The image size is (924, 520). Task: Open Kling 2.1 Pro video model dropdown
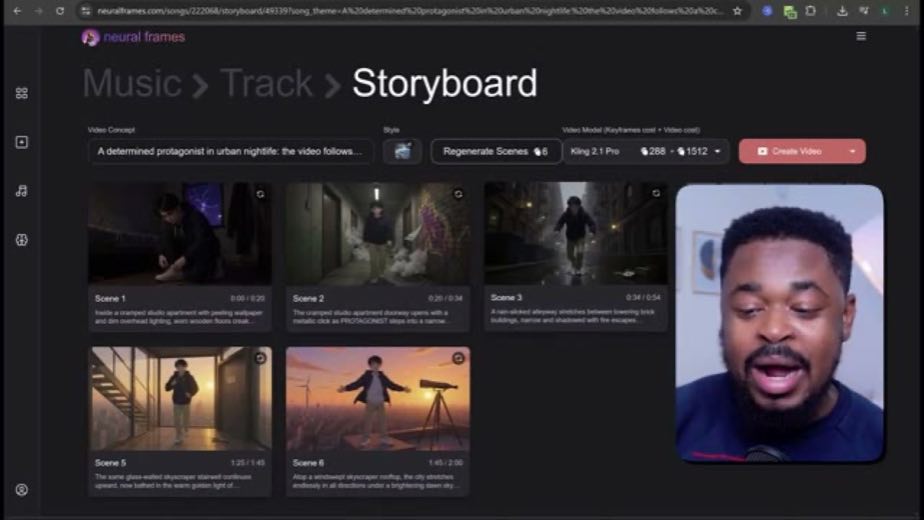pos(646,152)
